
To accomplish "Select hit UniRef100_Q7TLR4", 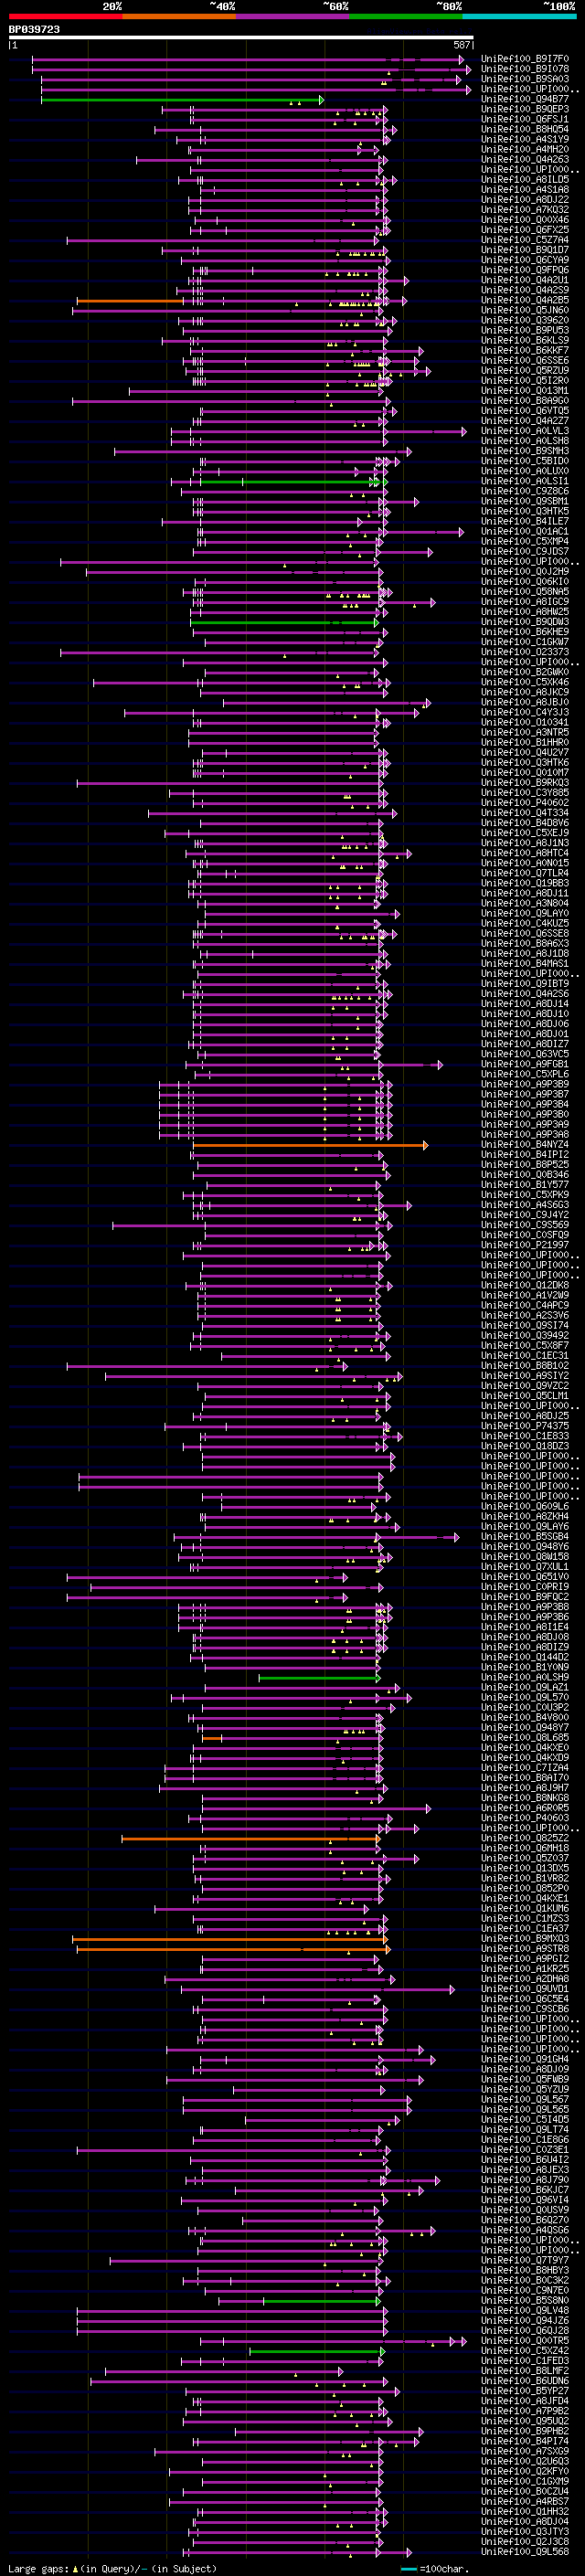I will (x=525, y=873).
